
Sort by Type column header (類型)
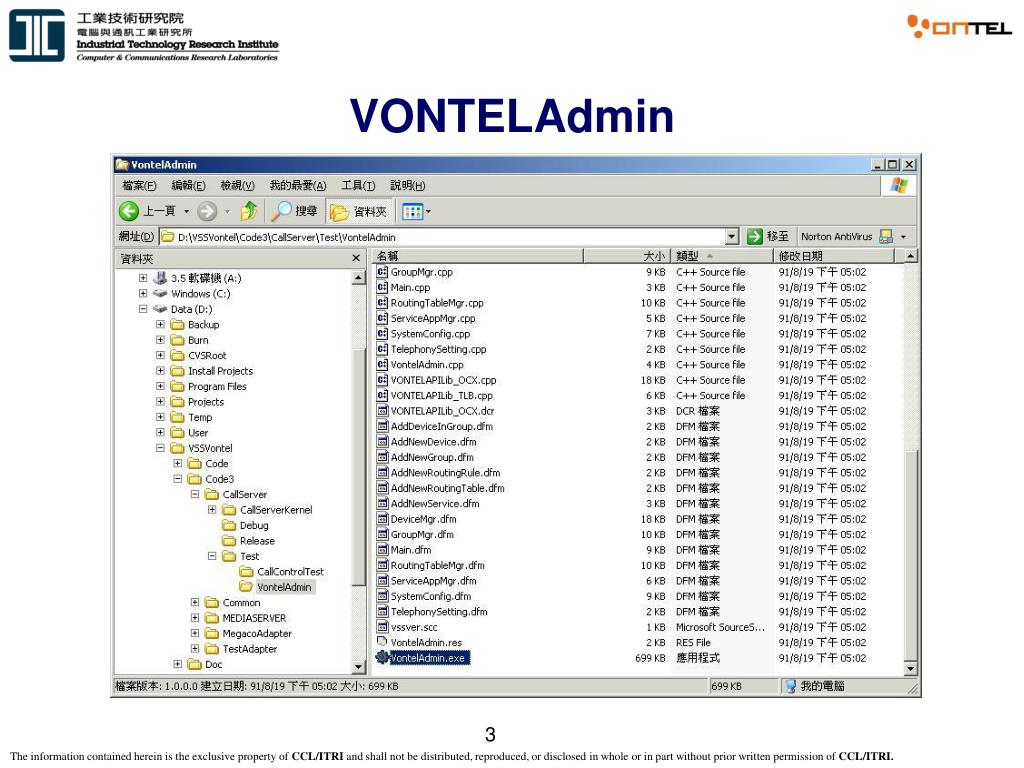(722, 256)
